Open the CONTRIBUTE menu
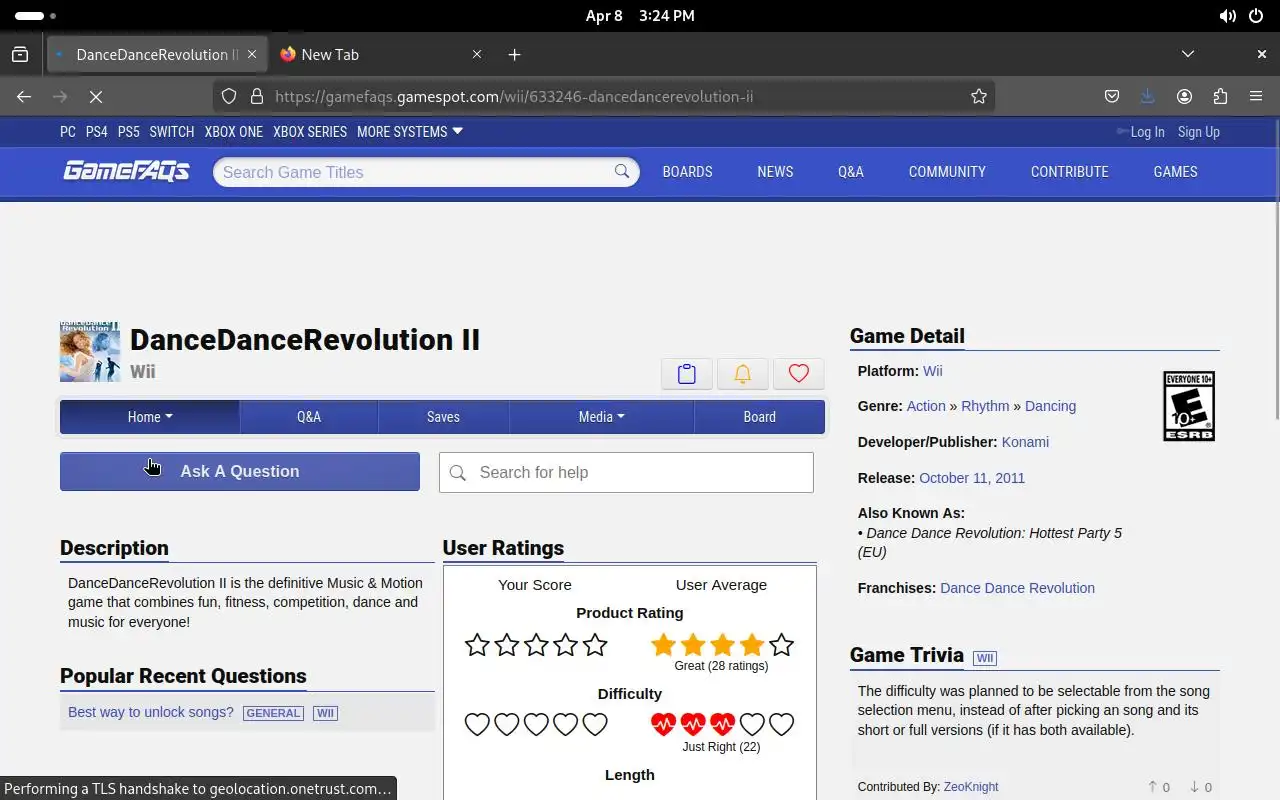This screenshot has height=800, width=1280. [x=1069, y=171]
